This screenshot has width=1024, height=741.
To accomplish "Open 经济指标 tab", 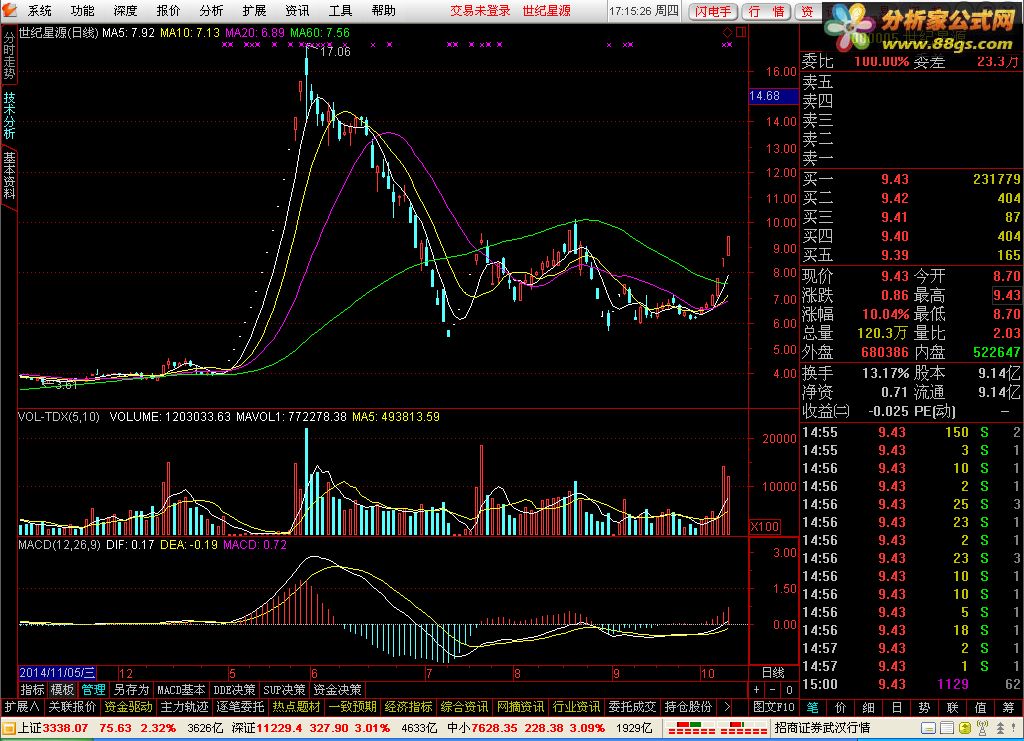I will tap(409, 707).
